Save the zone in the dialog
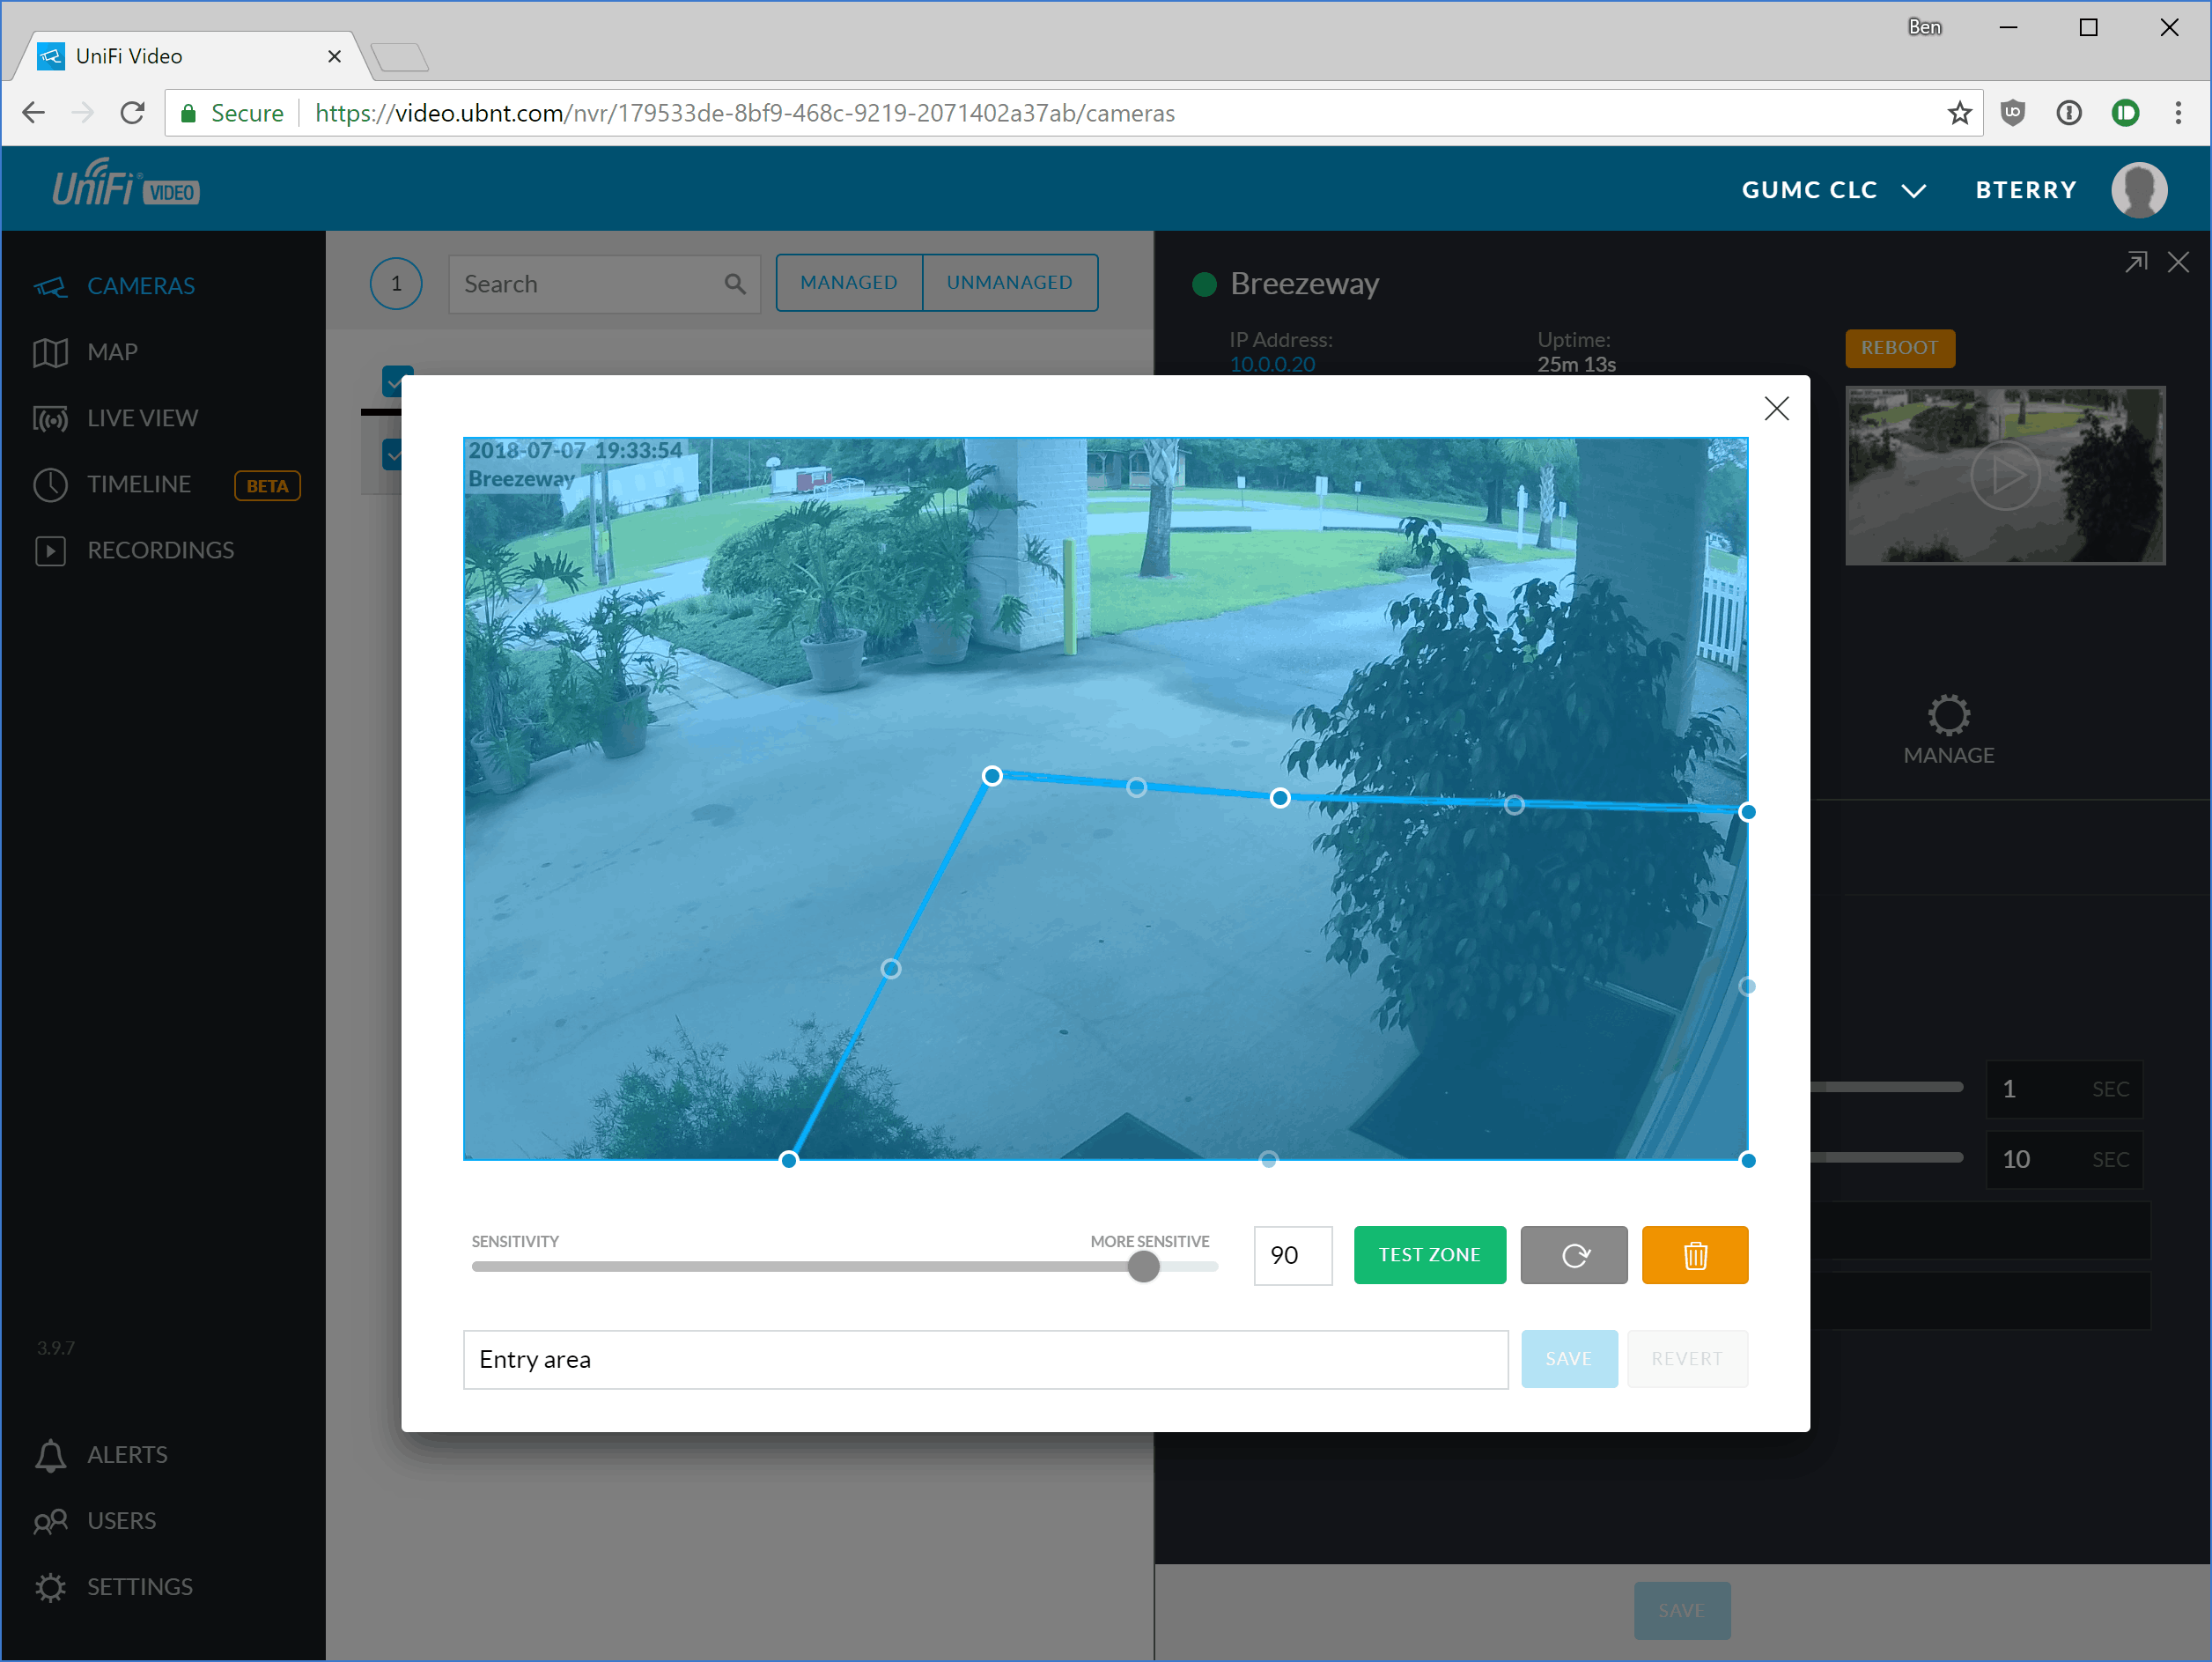This screenshot has width=2212, height=1662. (1569, 1358)
